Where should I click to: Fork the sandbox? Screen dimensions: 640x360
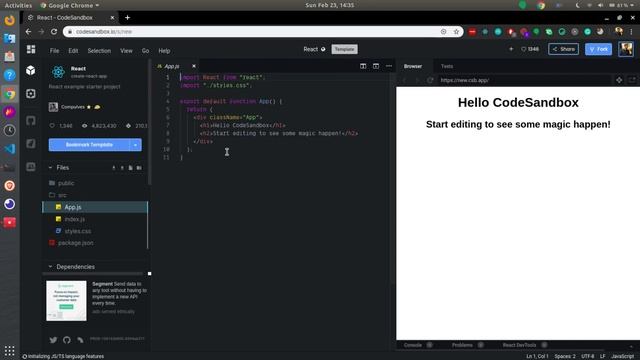click(x=598, y=49)
